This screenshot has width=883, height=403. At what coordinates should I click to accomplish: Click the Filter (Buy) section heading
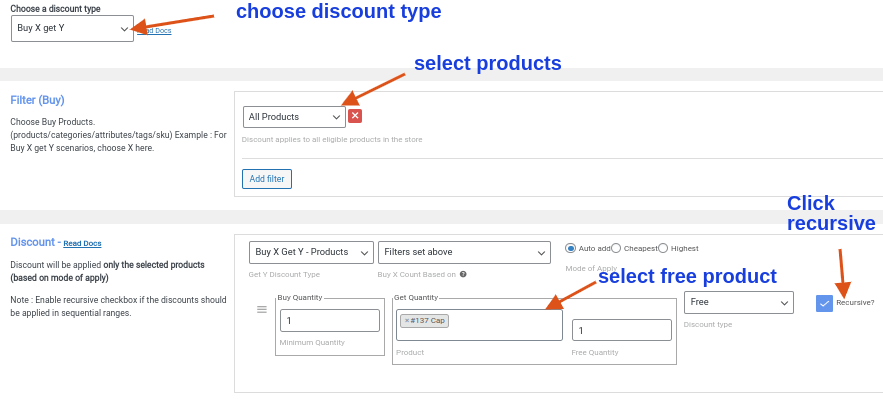point(37,100)
